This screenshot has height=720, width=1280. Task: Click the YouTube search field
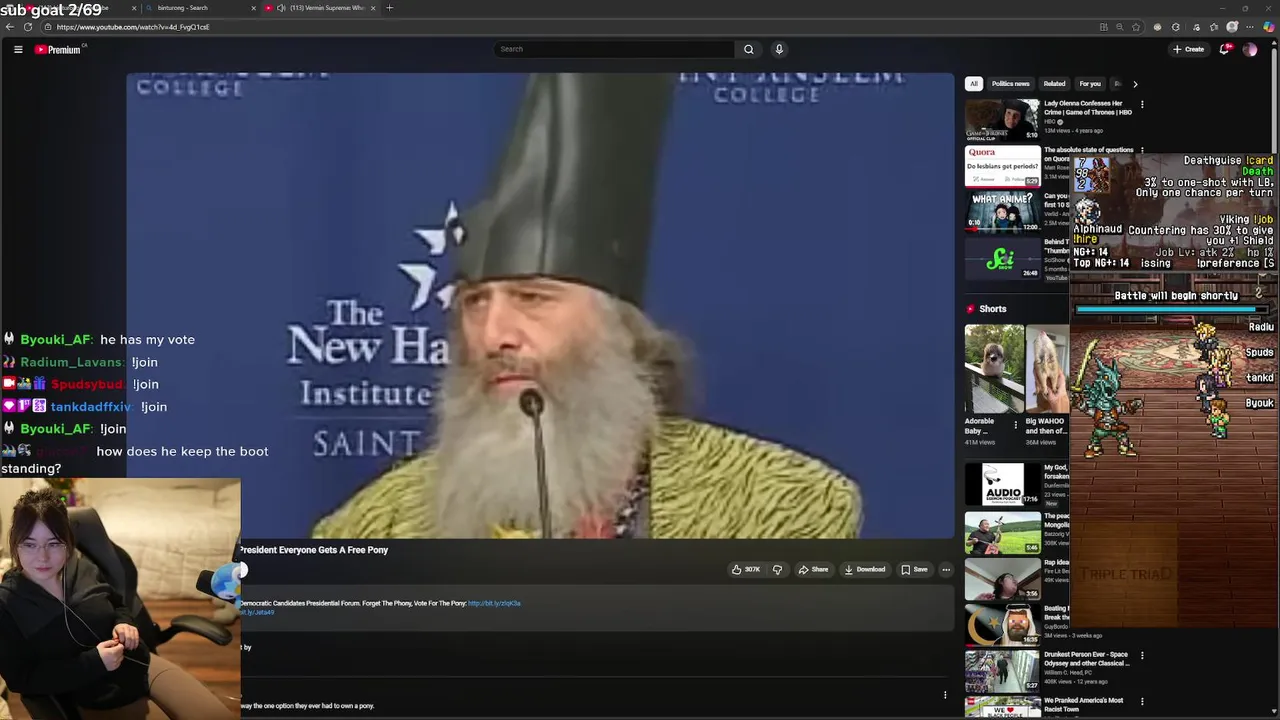click(x=615, y=49)
